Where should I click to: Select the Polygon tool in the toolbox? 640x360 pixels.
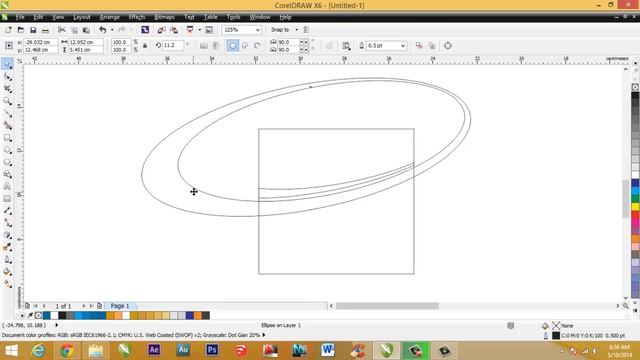pyautogui.click(x=7, y=162)
